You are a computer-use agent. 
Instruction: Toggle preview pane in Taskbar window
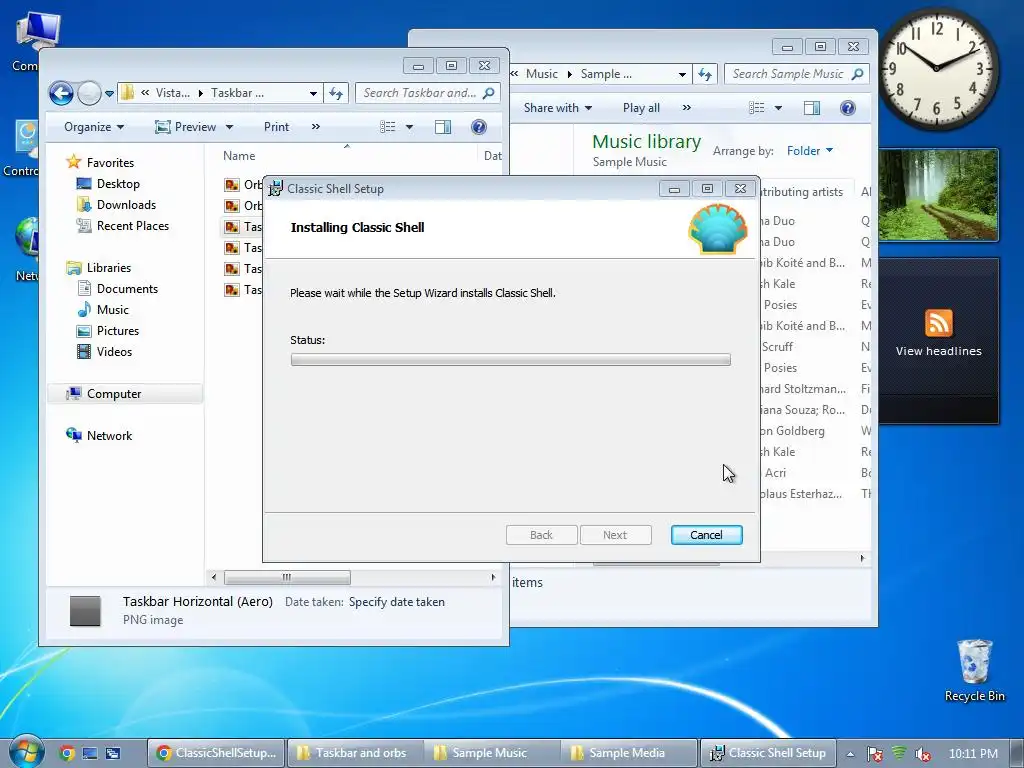(x=443, y=127)
